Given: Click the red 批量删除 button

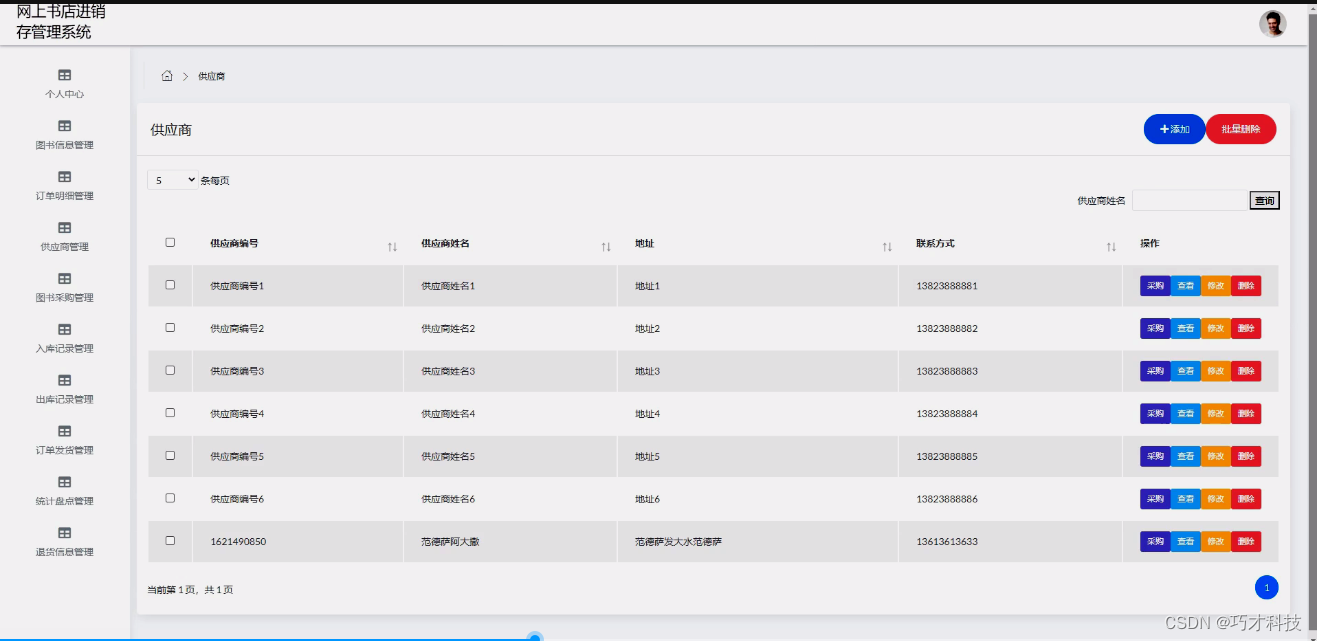Looking at the screenshot, I should 1240,129.
